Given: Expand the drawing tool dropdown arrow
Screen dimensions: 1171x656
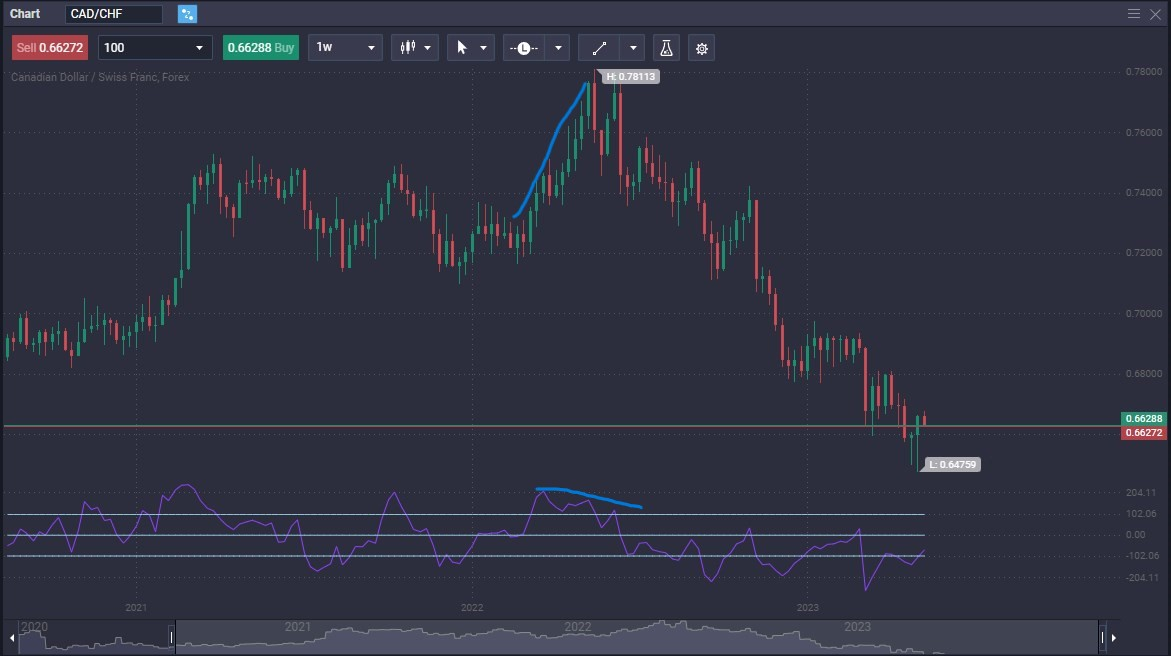Looking at the screenshot, I should tap(632, 47).
